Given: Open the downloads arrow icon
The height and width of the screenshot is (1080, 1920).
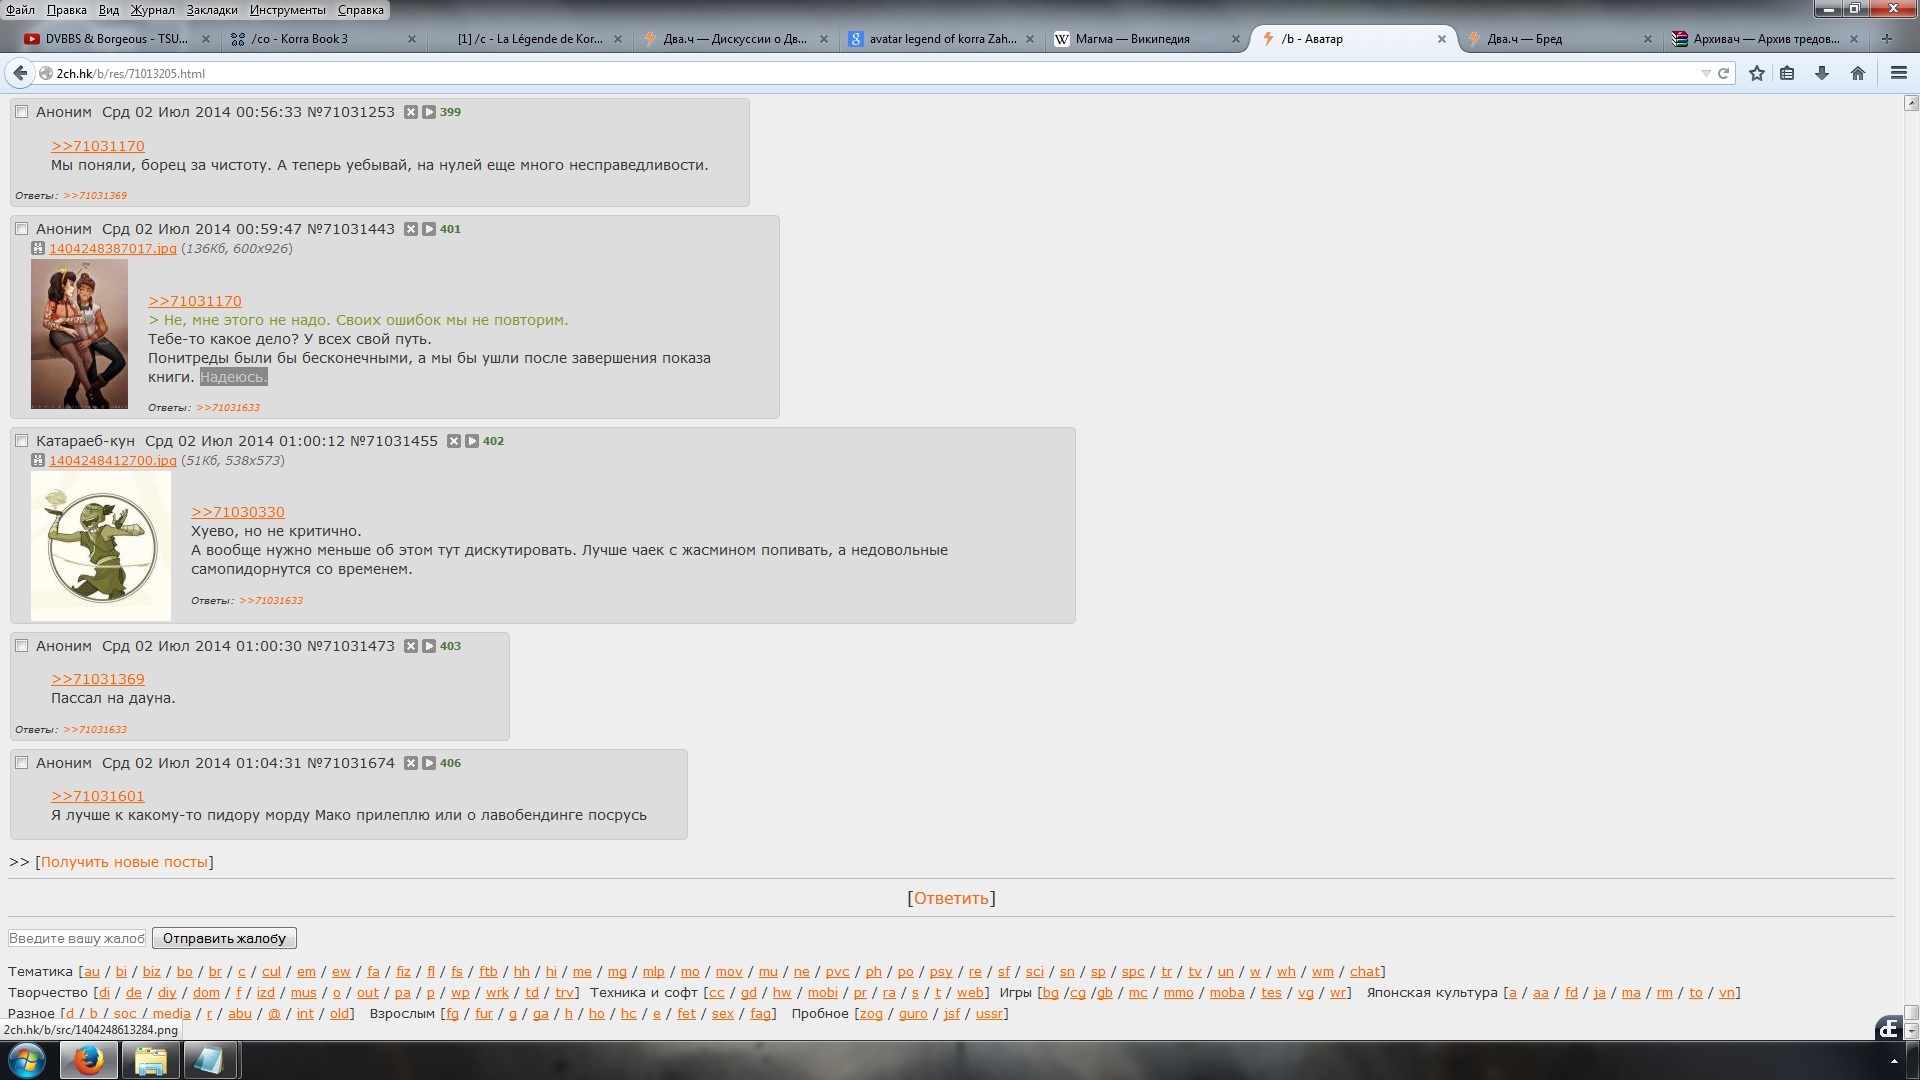Looking at the screenshot, I should [1822, 73].
